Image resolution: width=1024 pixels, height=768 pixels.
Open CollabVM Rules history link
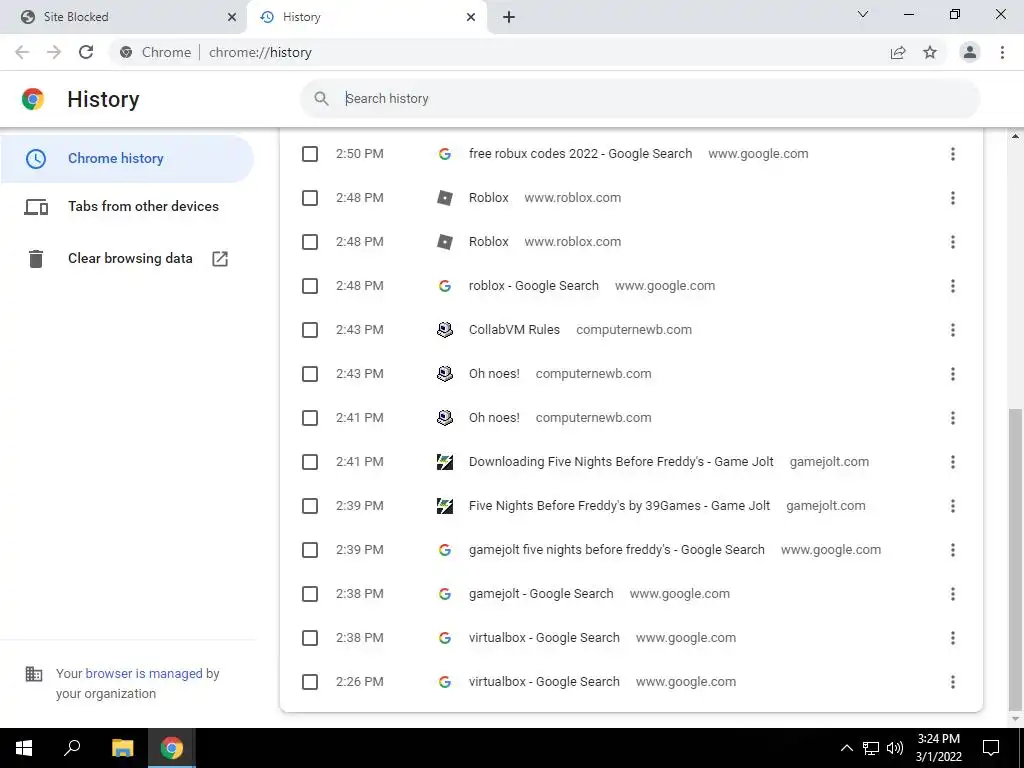[x=514, y=330]
